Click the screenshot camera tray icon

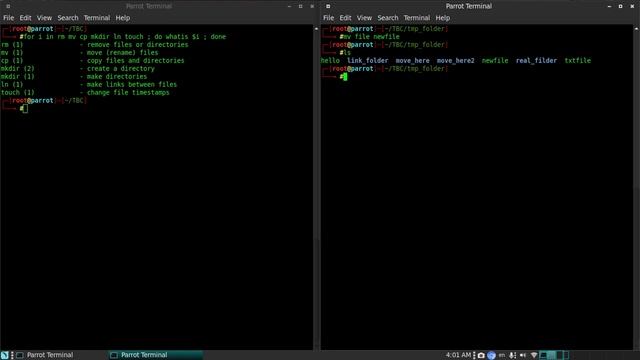click(481, 356)
